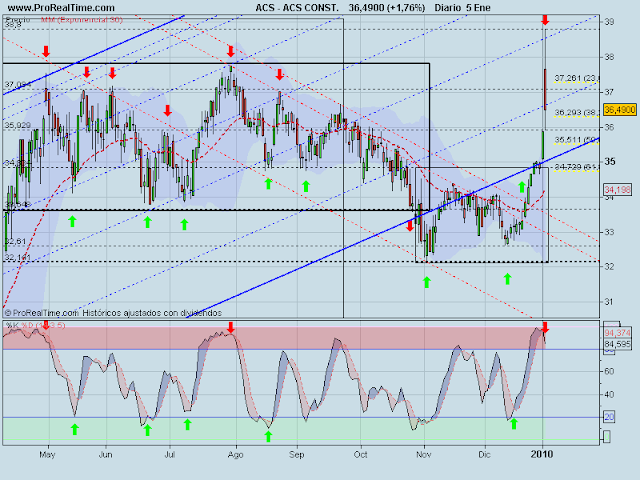Click the red 34,198 moving average tag
This screenshot has height=480, width=640.
pyautogui.click(x=618, y=190)
